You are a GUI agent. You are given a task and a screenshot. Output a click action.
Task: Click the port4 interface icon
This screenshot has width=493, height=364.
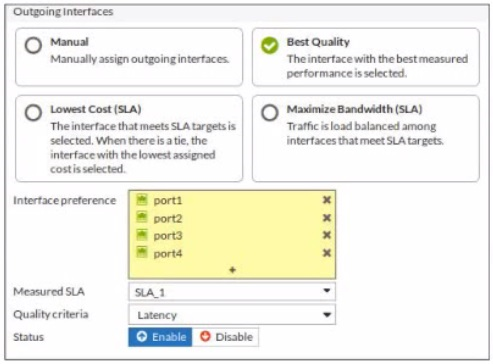[x=142, y=253]
